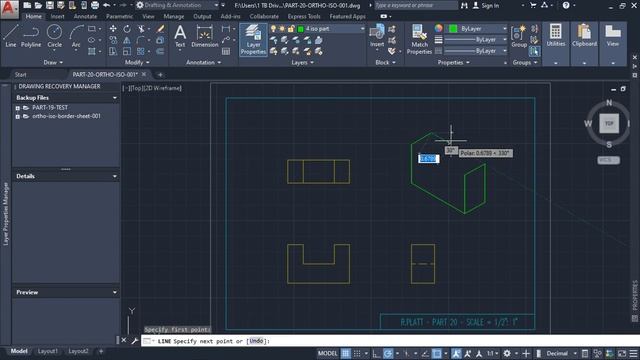This screenshot has height=360, width=640.
Task: Click the TOP face of the ViewCube
Action: tap(609, 123)
